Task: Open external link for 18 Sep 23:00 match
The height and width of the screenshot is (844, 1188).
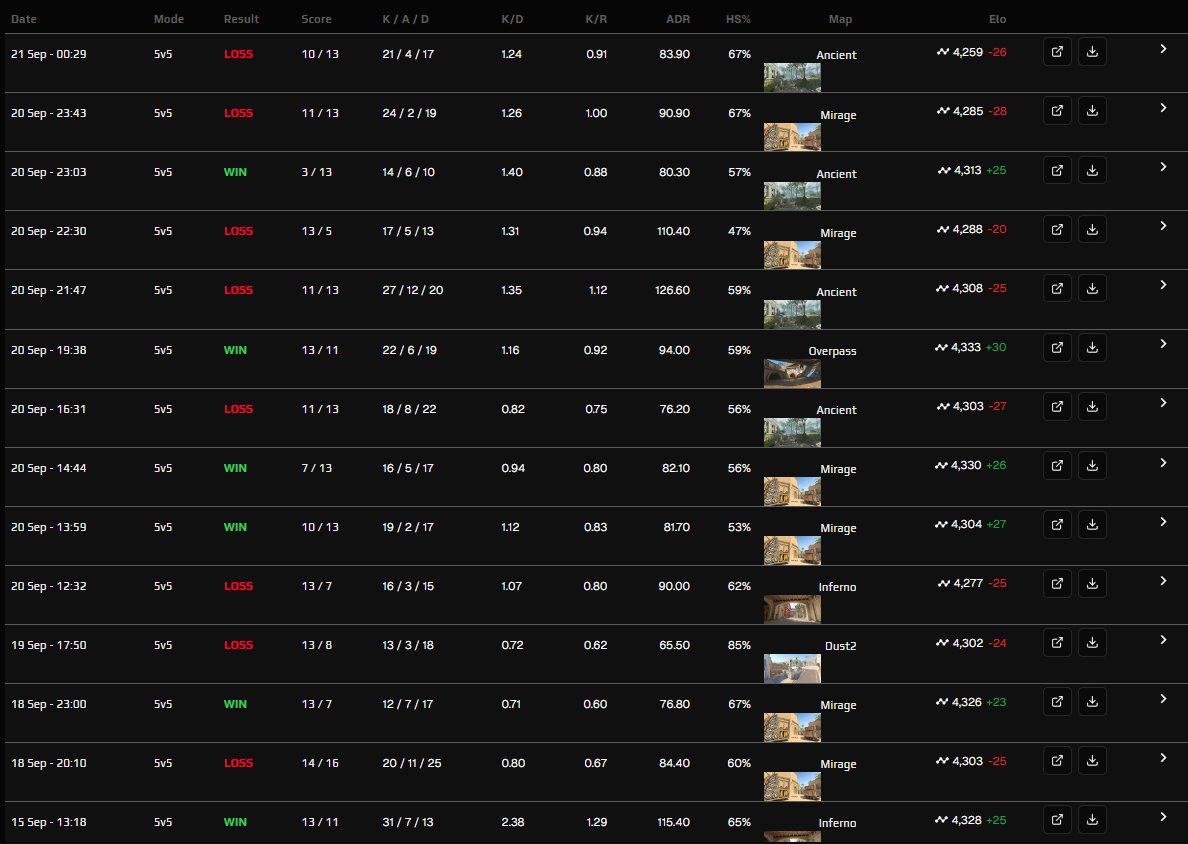Action: (1057, 702)
